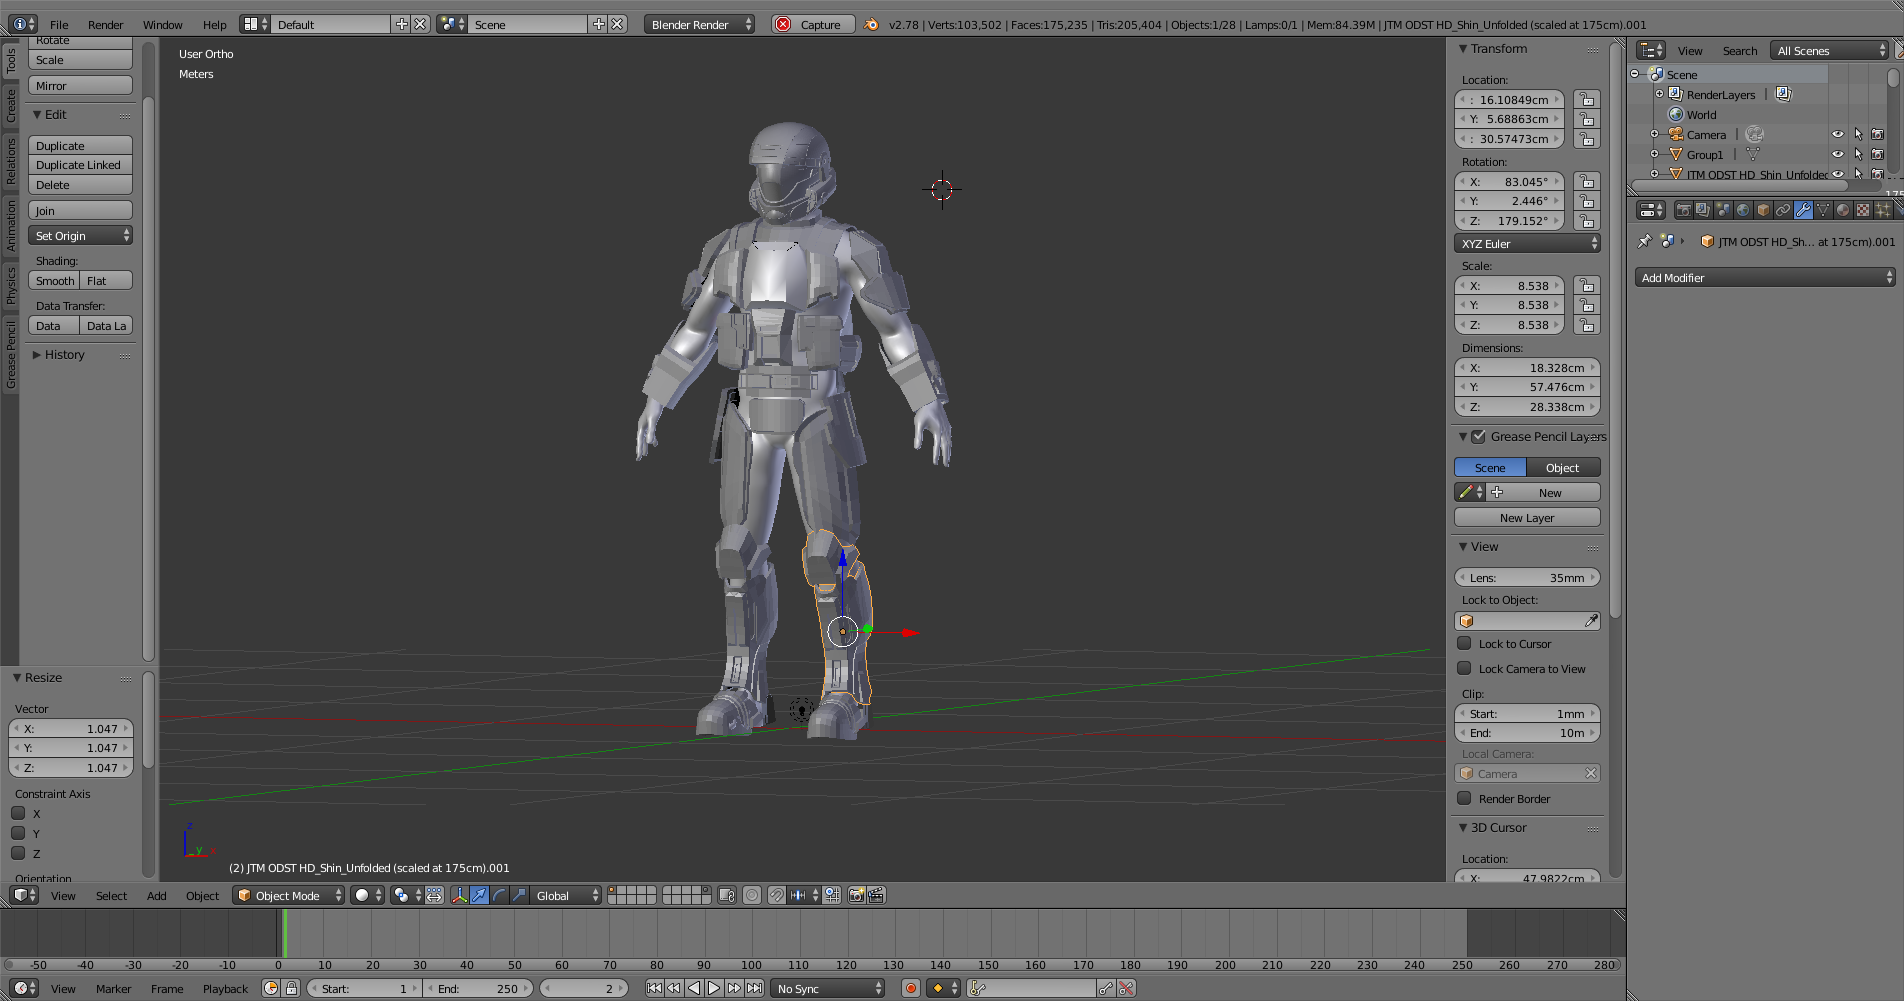Collapse the Transform panel

tap(1463, 48)
